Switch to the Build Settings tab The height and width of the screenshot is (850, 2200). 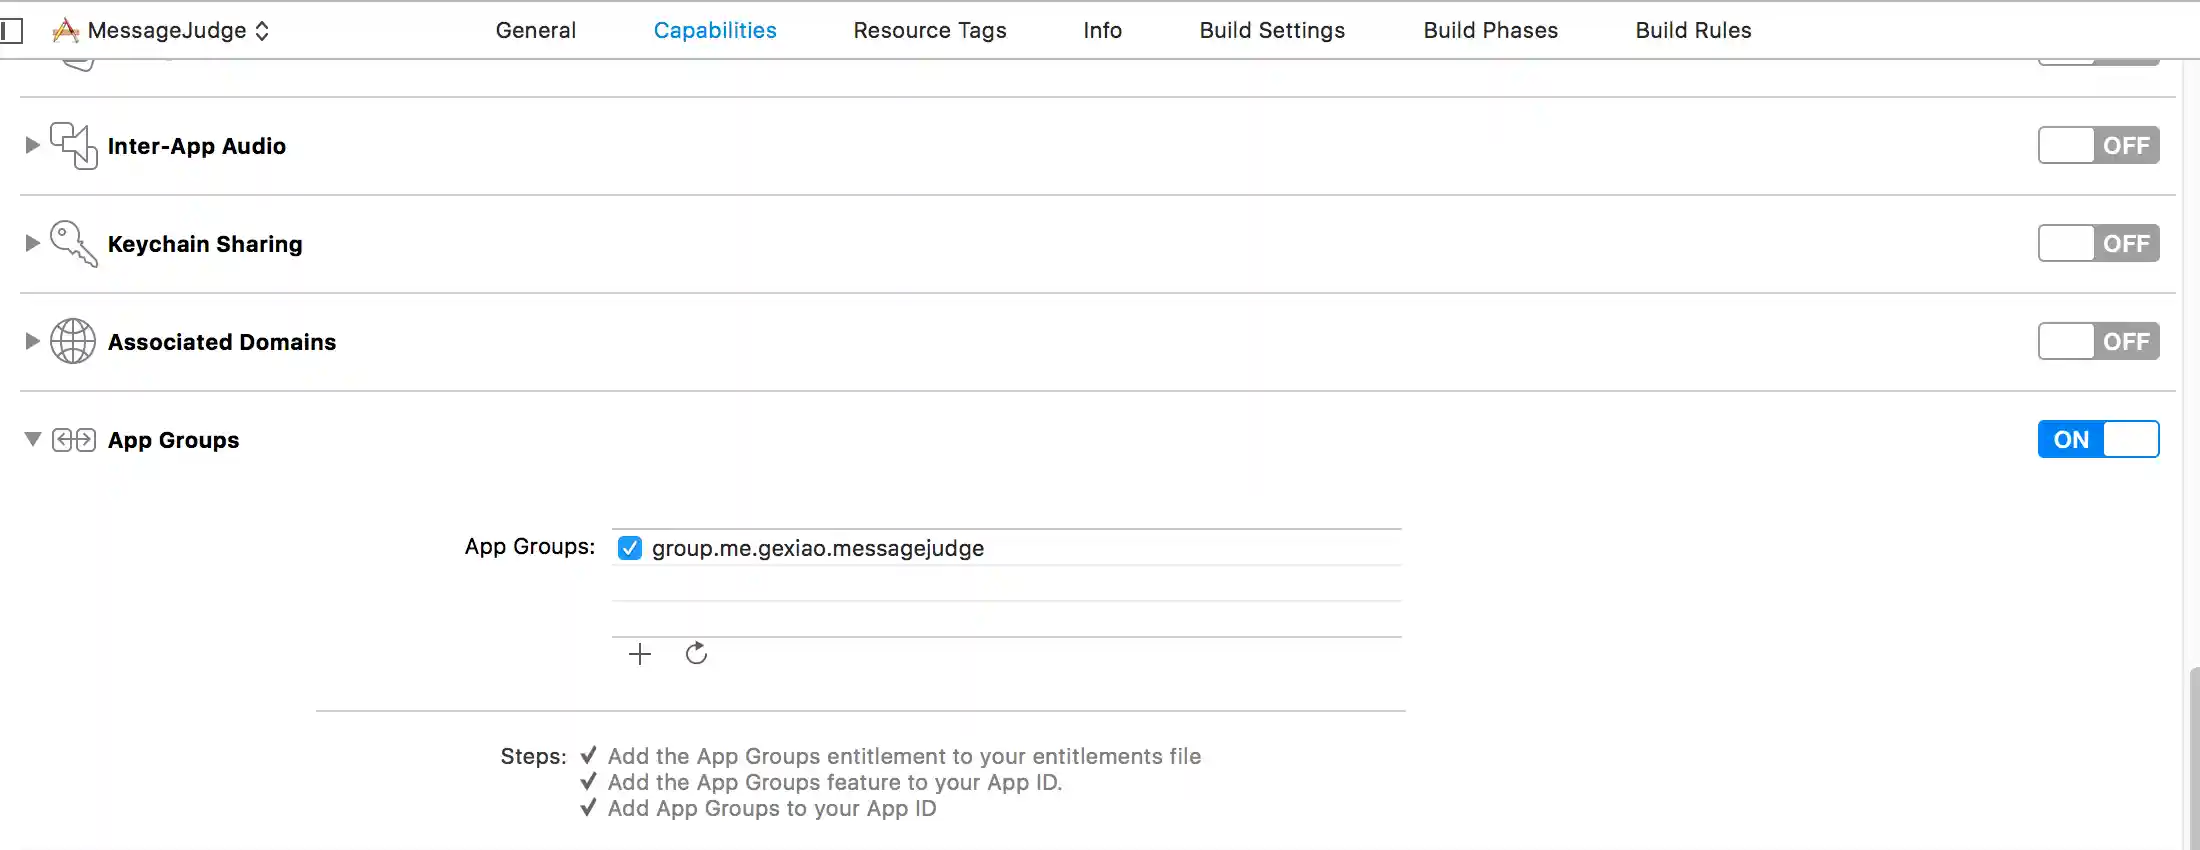tap(1271, 30)
